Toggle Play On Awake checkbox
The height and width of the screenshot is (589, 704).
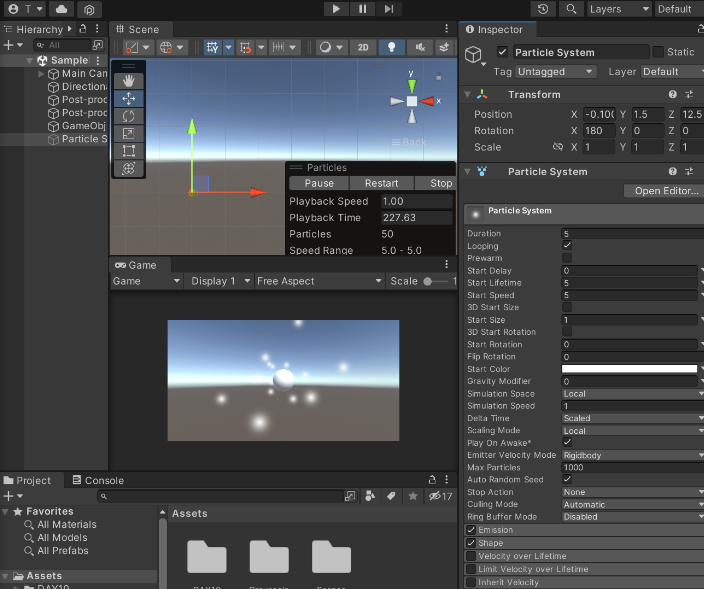click(x=567, y=442)
